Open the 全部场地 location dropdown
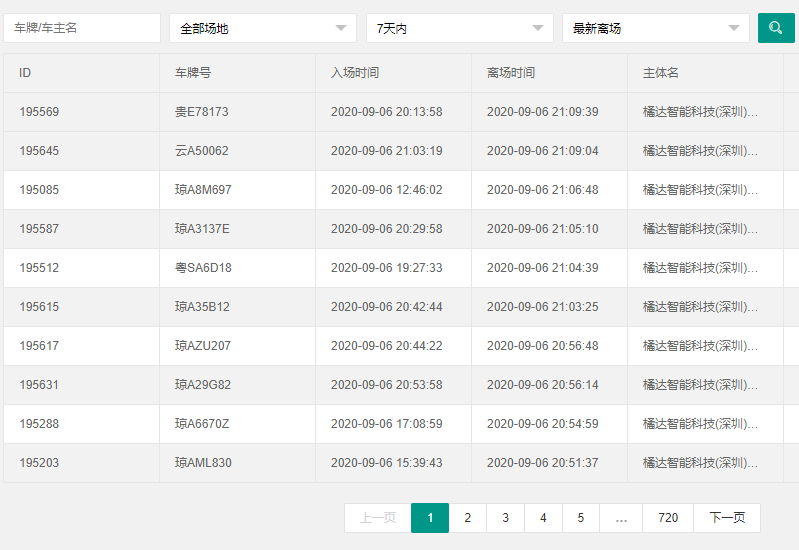The width and height of the screenshot is (799, 550). click(x=263, y=28)
